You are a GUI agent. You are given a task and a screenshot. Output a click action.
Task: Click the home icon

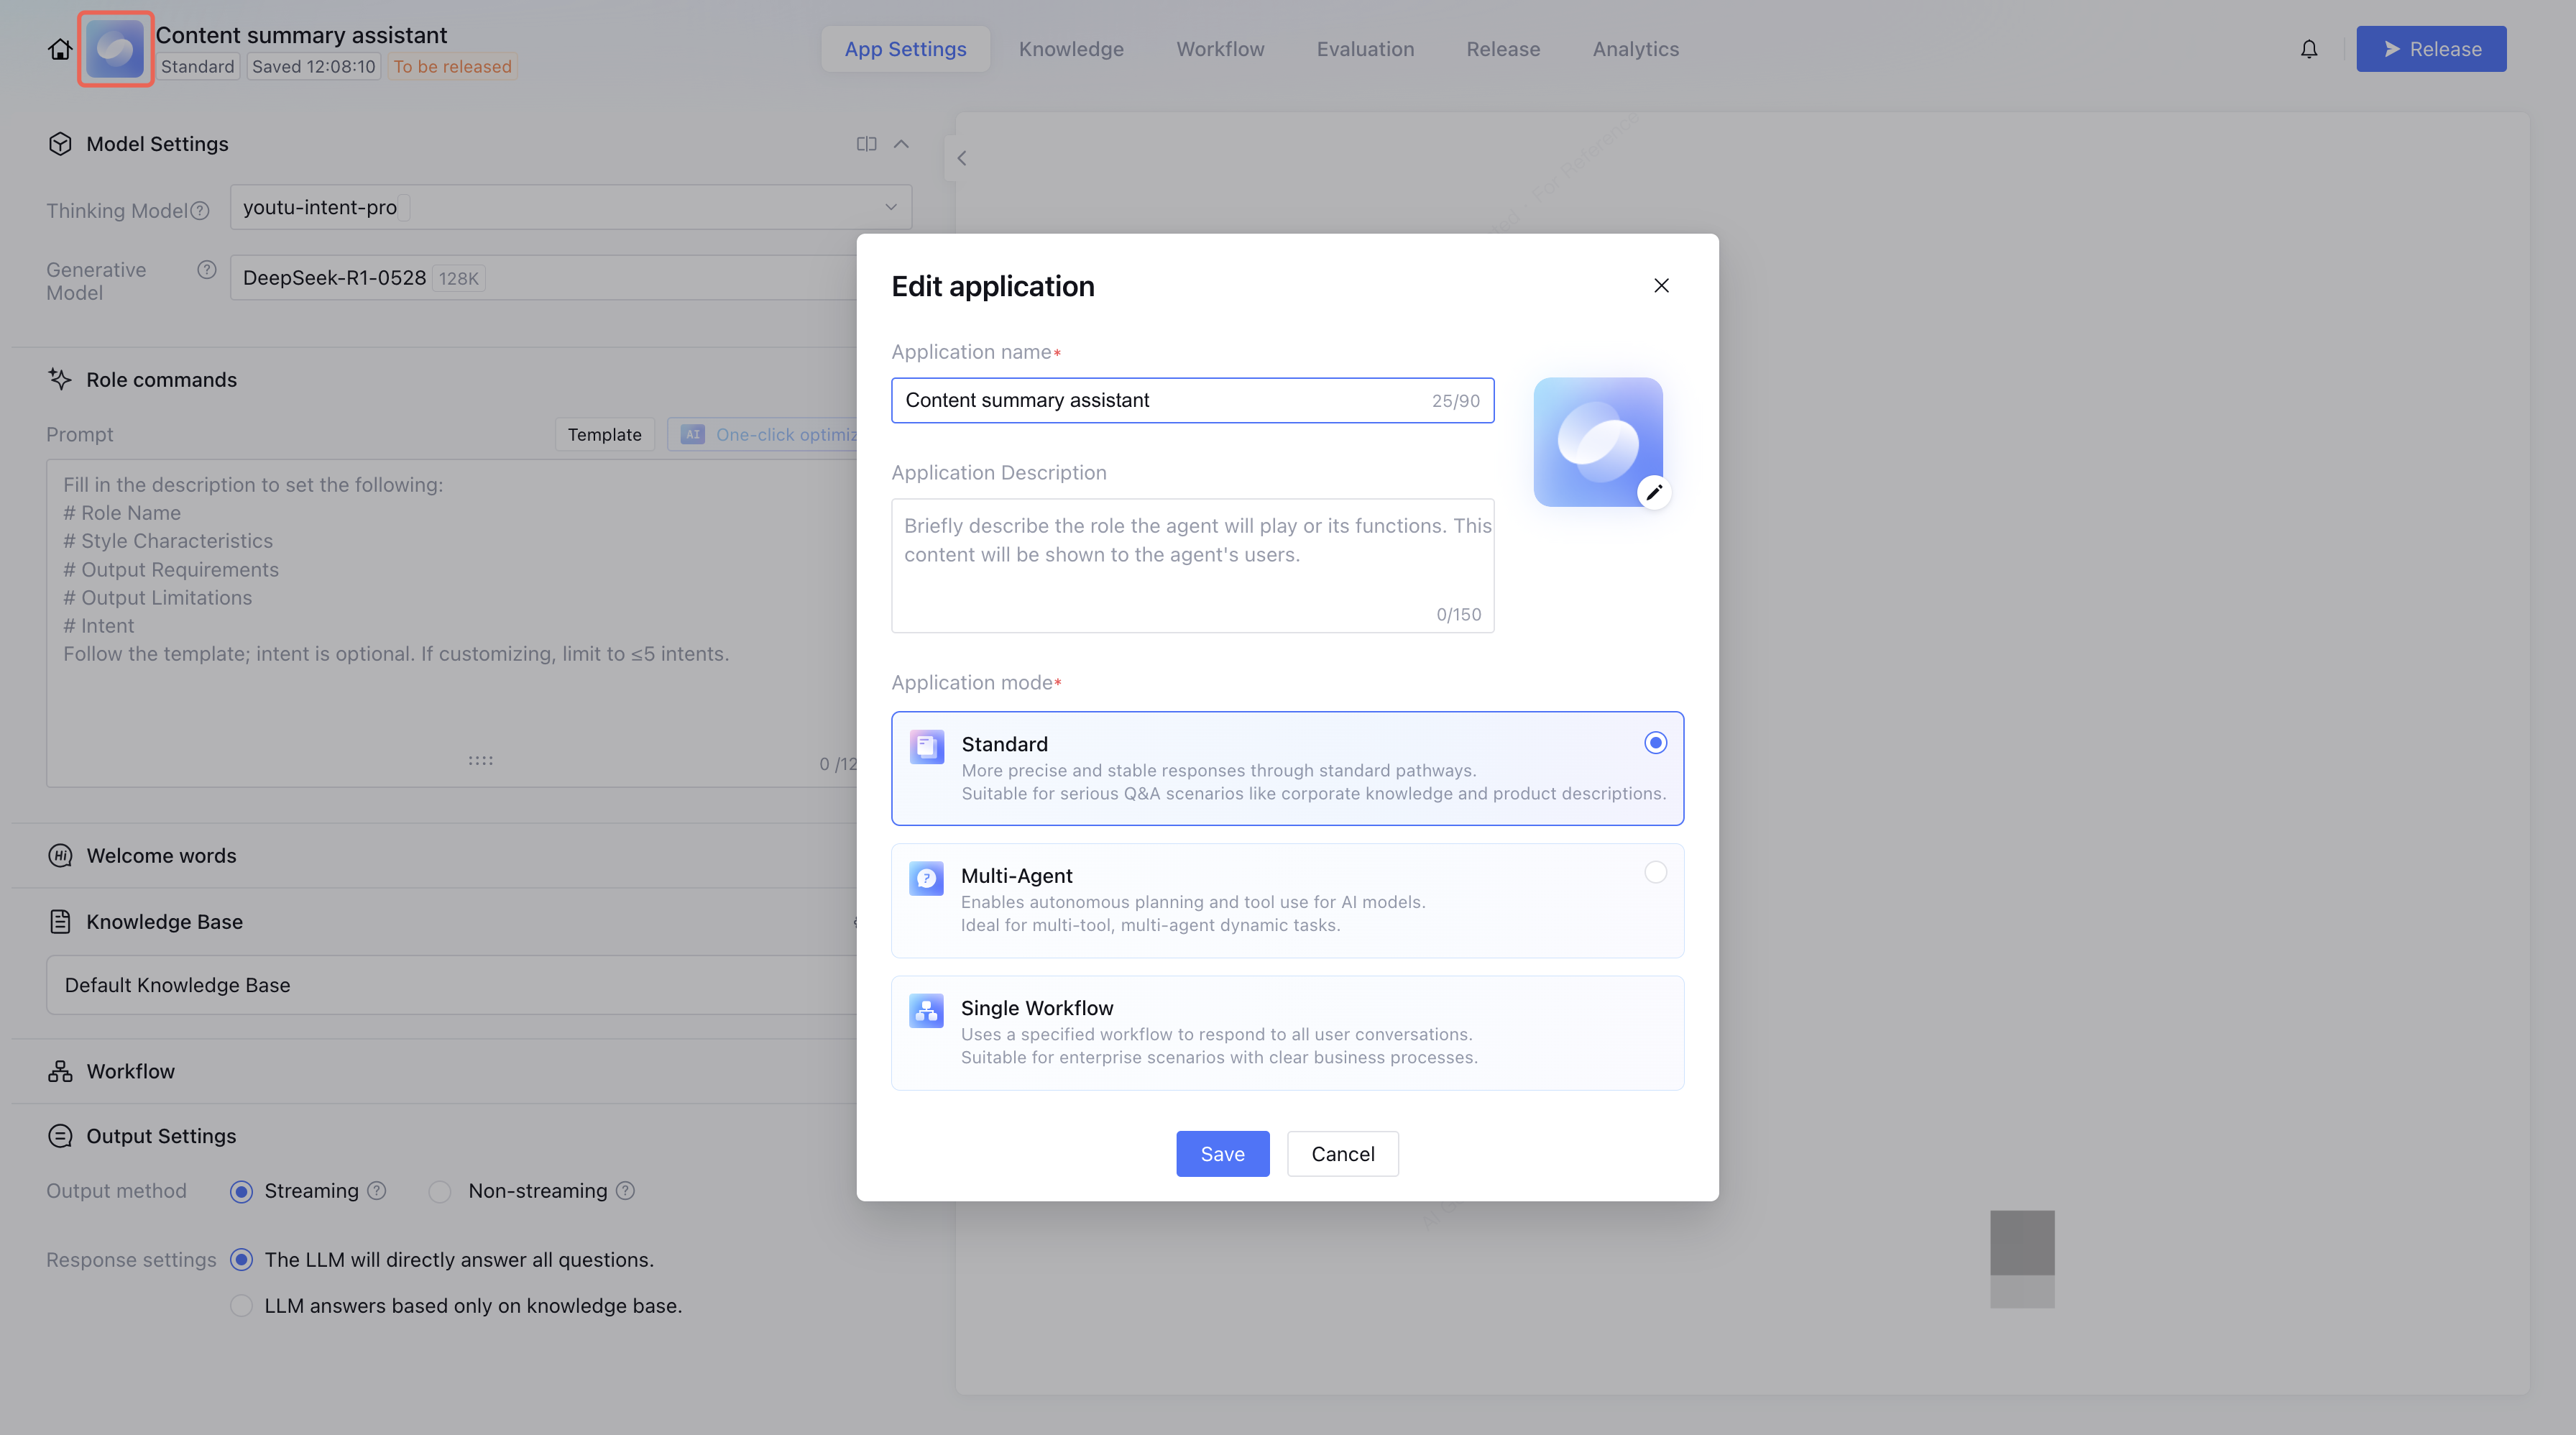60,49
